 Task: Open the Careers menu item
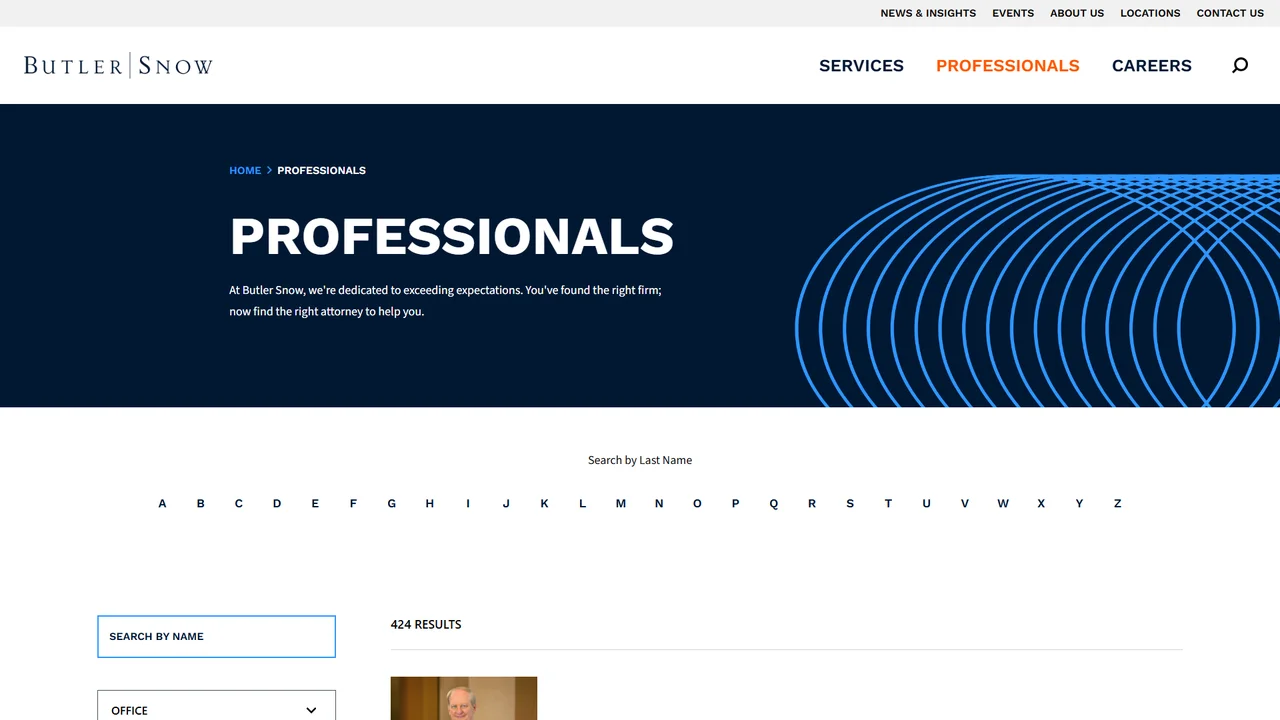click(x=1152, y=66)
